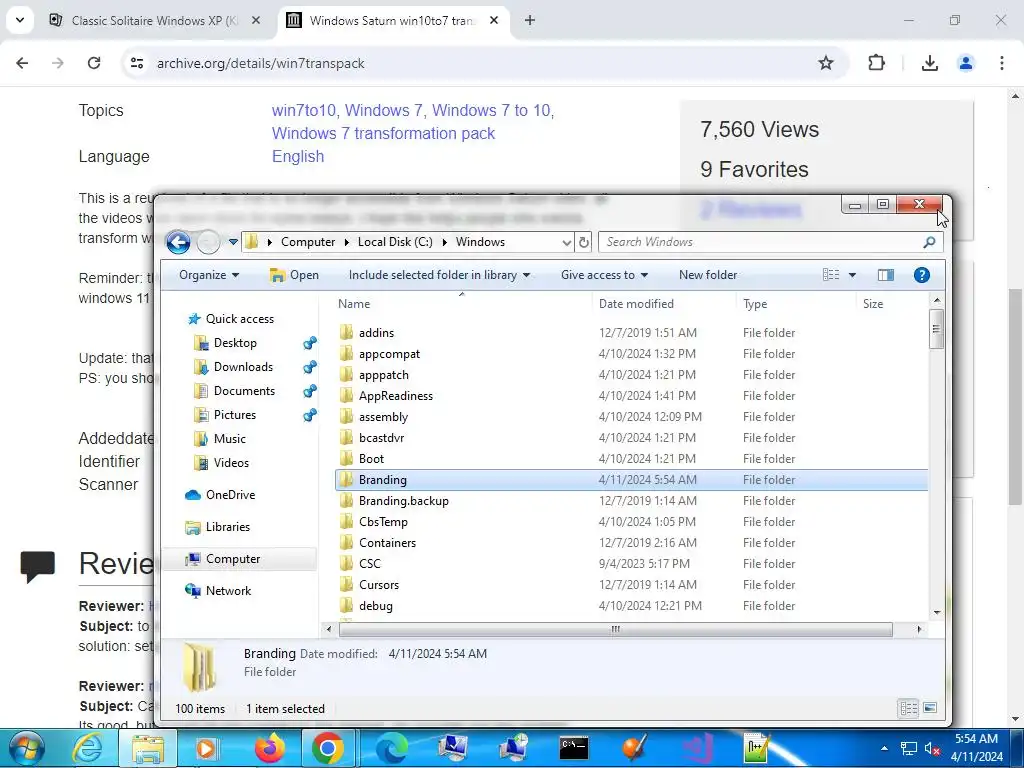Open the recent locations dropdown arrow
The height and width of the screenshot is (768, 1024).
[x=233, y=242]
